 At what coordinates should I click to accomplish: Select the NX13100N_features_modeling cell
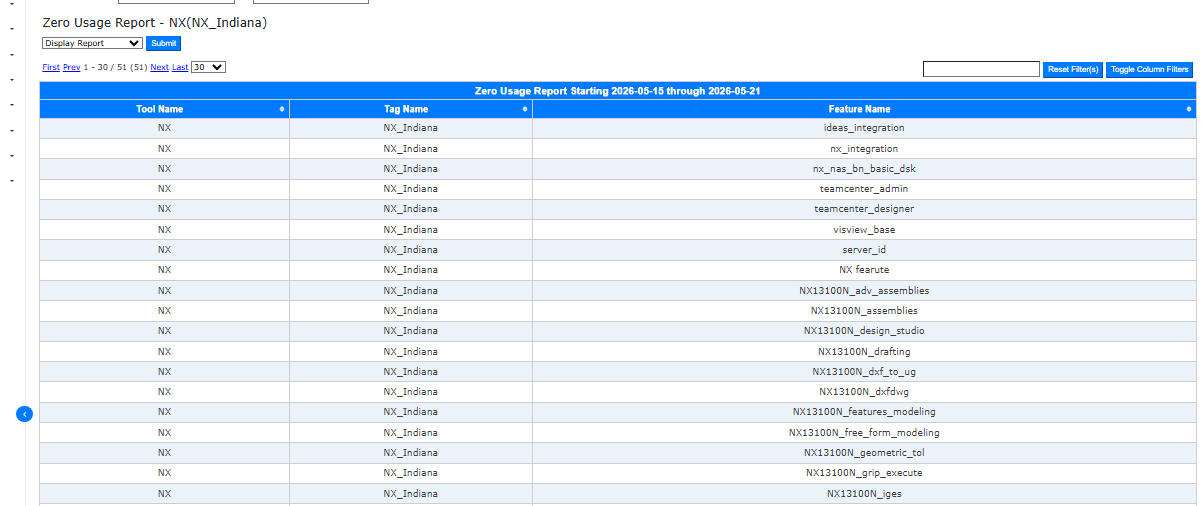[x=864, y=412]
